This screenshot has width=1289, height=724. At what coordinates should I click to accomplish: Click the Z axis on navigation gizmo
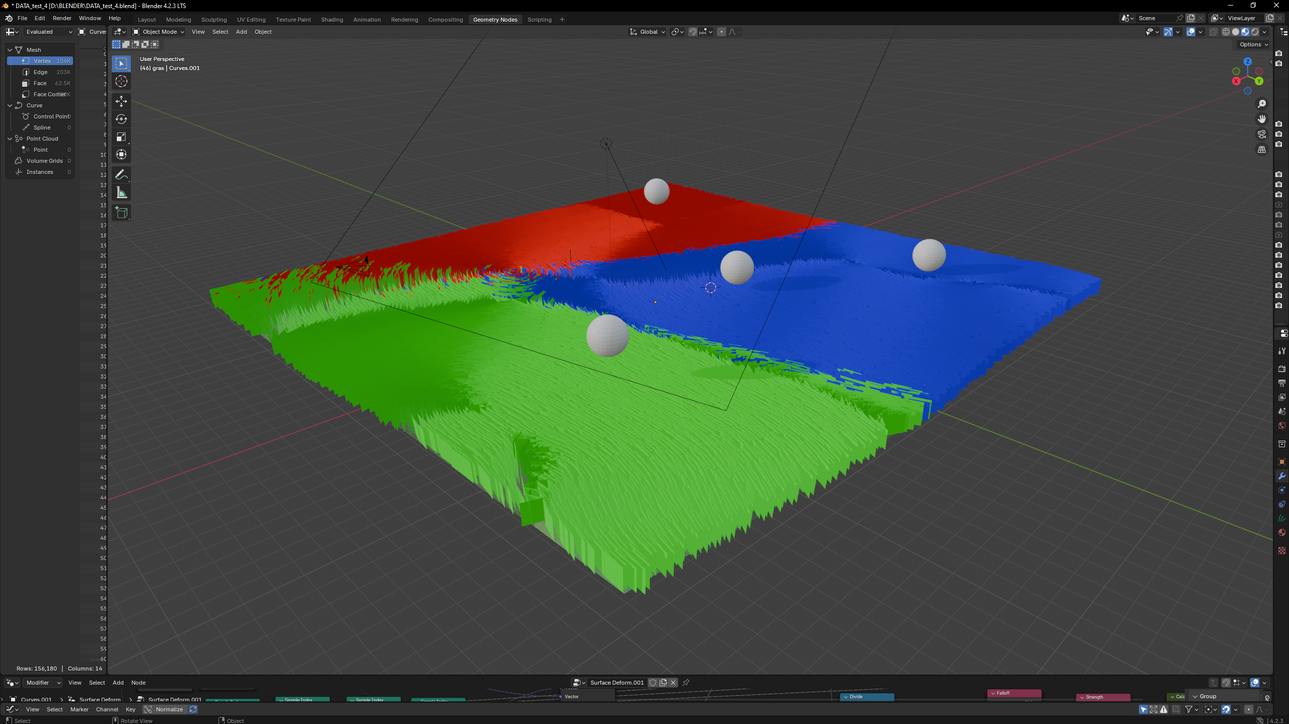(1247, 62)
